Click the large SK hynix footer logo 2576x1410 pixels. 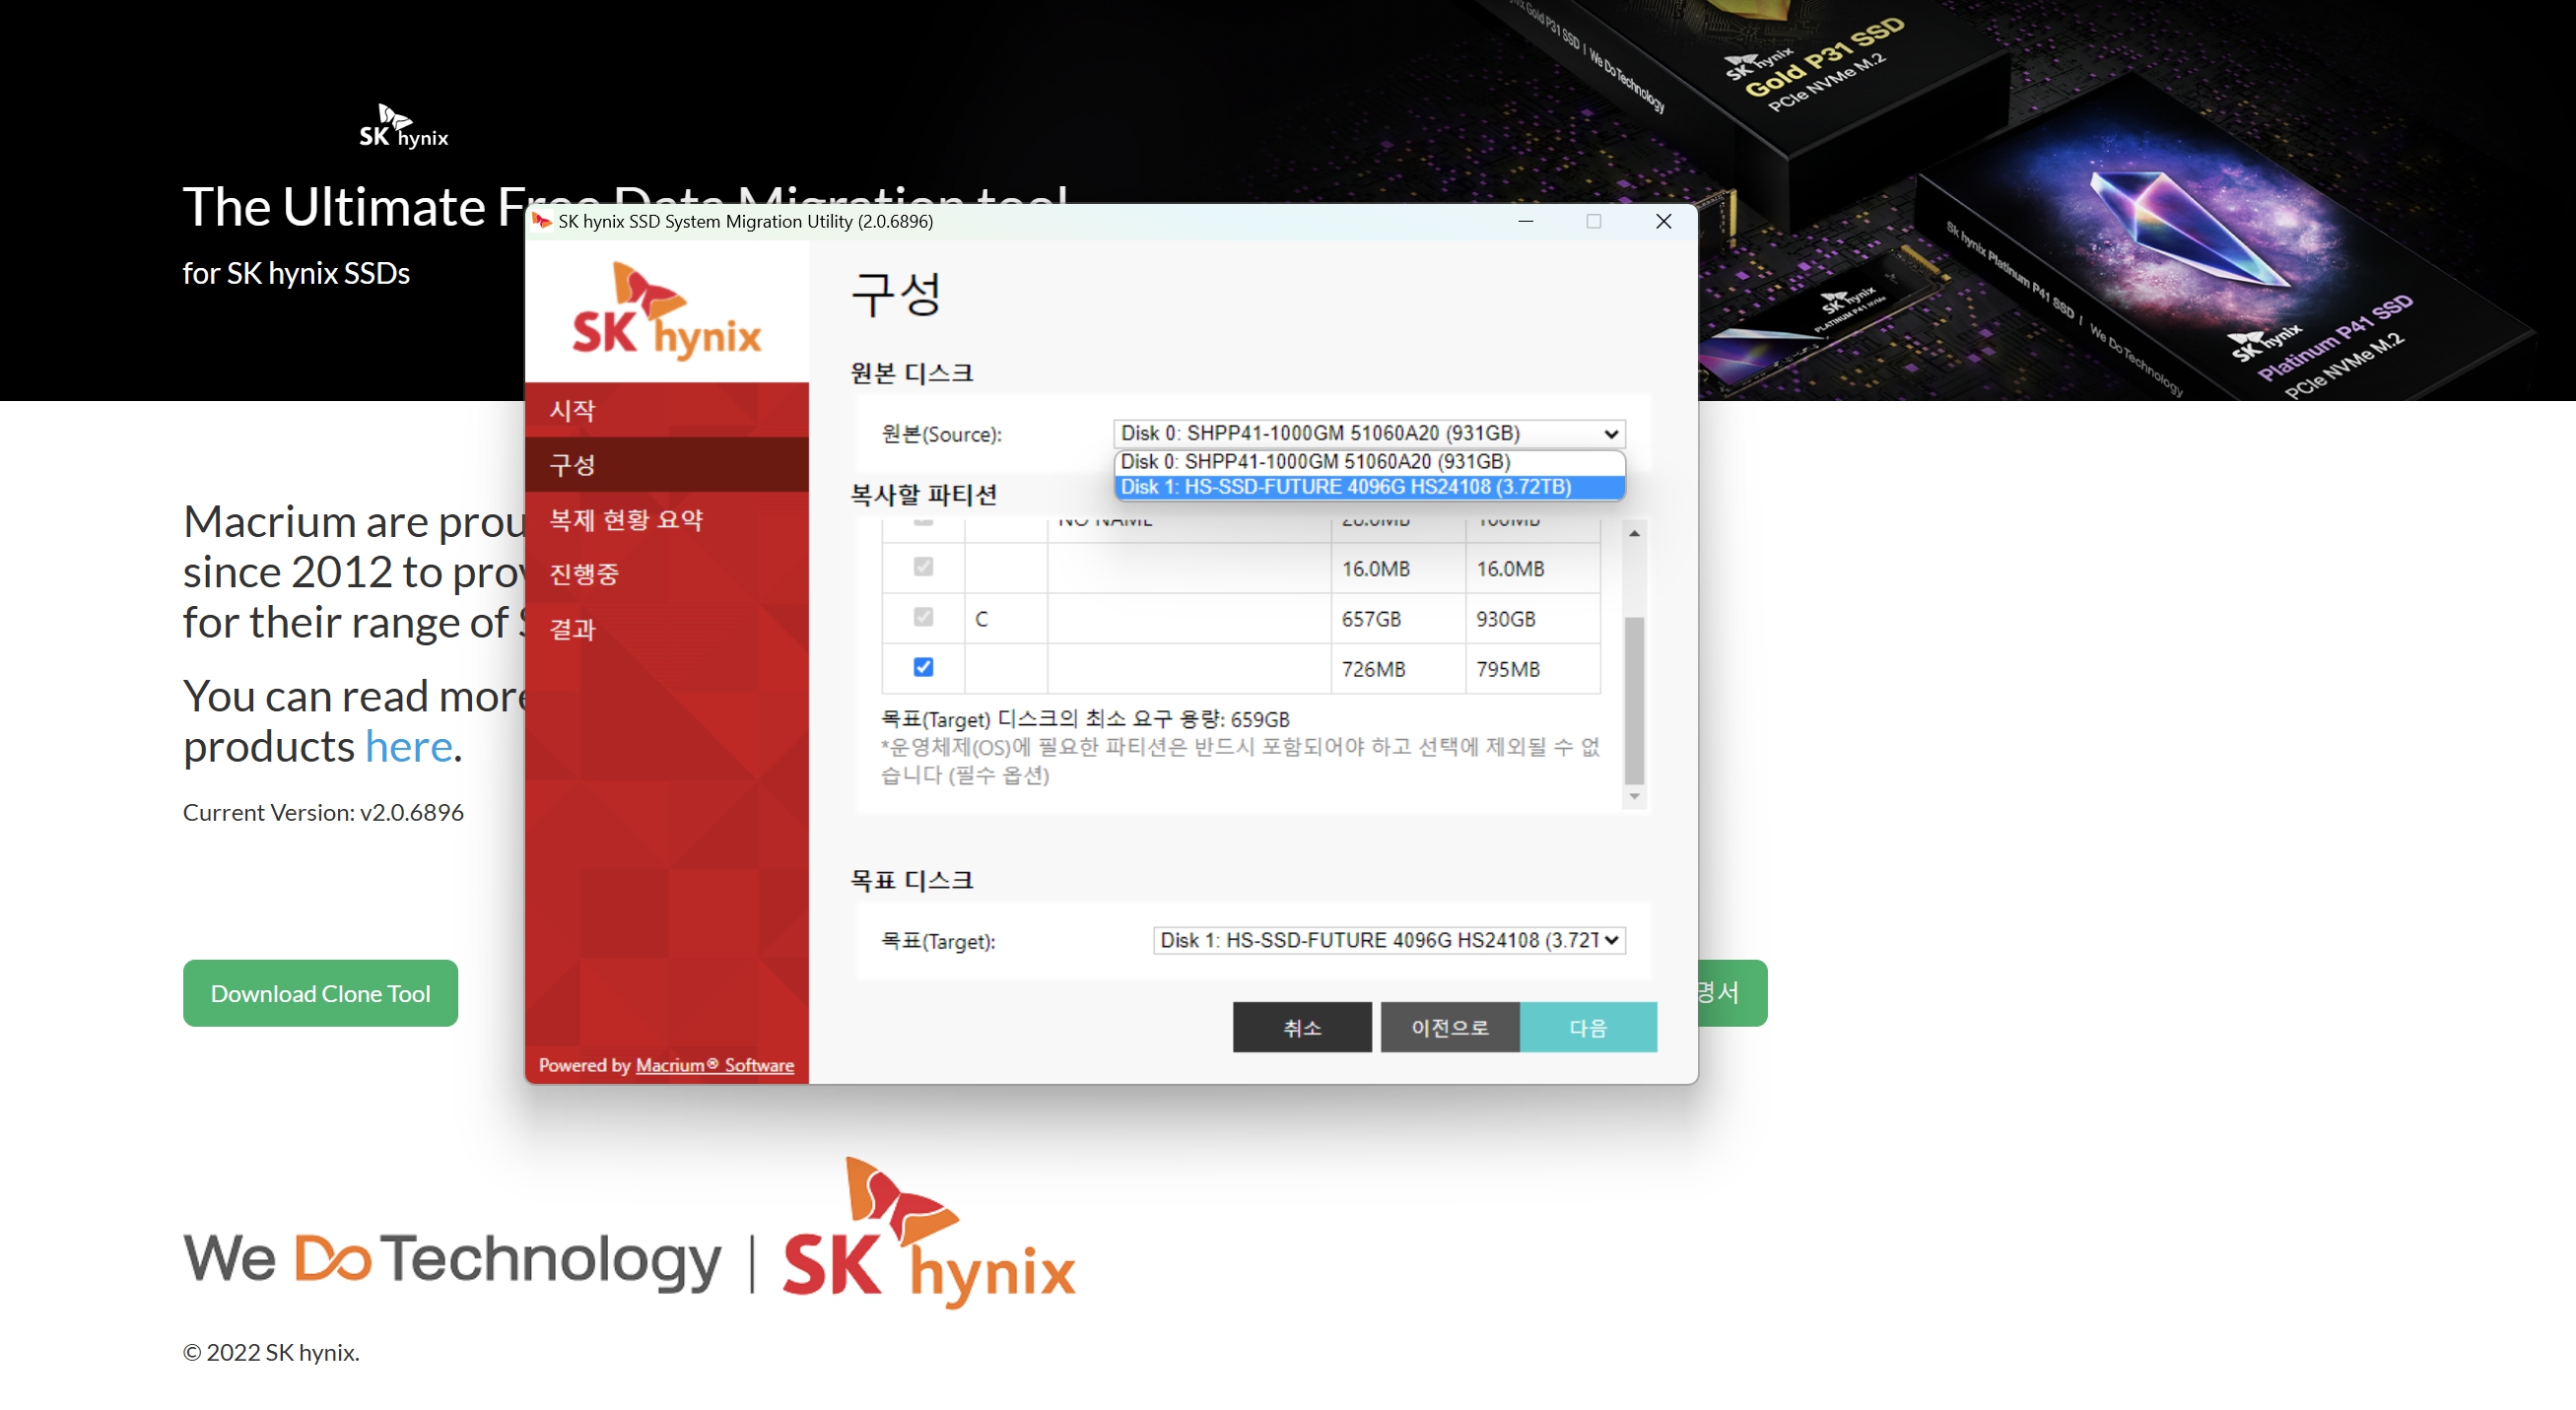(929, 1235)
